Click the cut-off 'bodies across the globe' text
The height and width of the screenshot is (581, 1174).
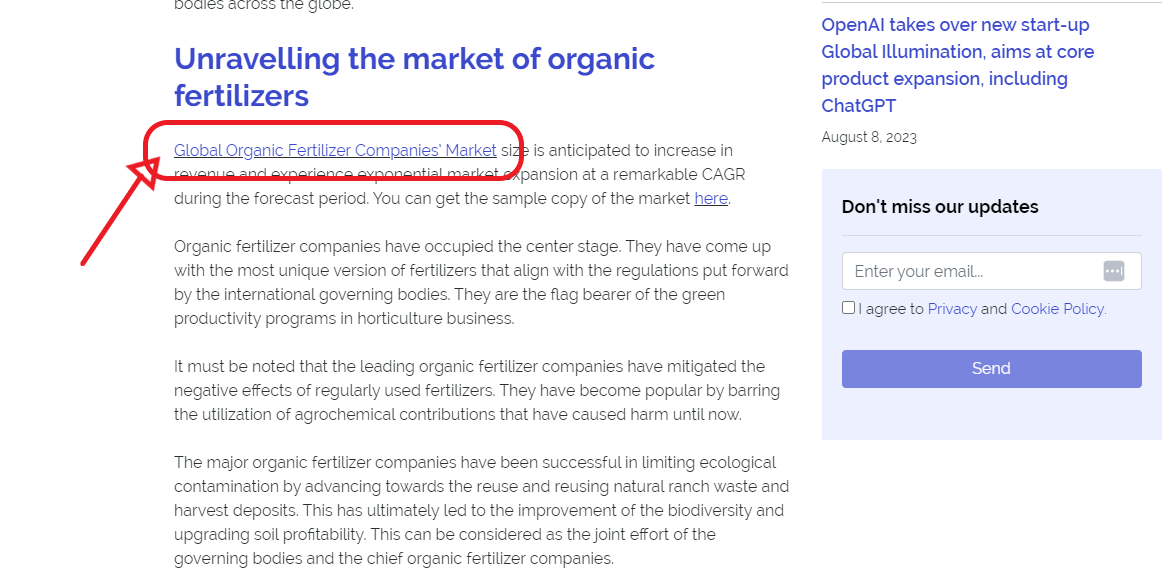click(264, 5)
